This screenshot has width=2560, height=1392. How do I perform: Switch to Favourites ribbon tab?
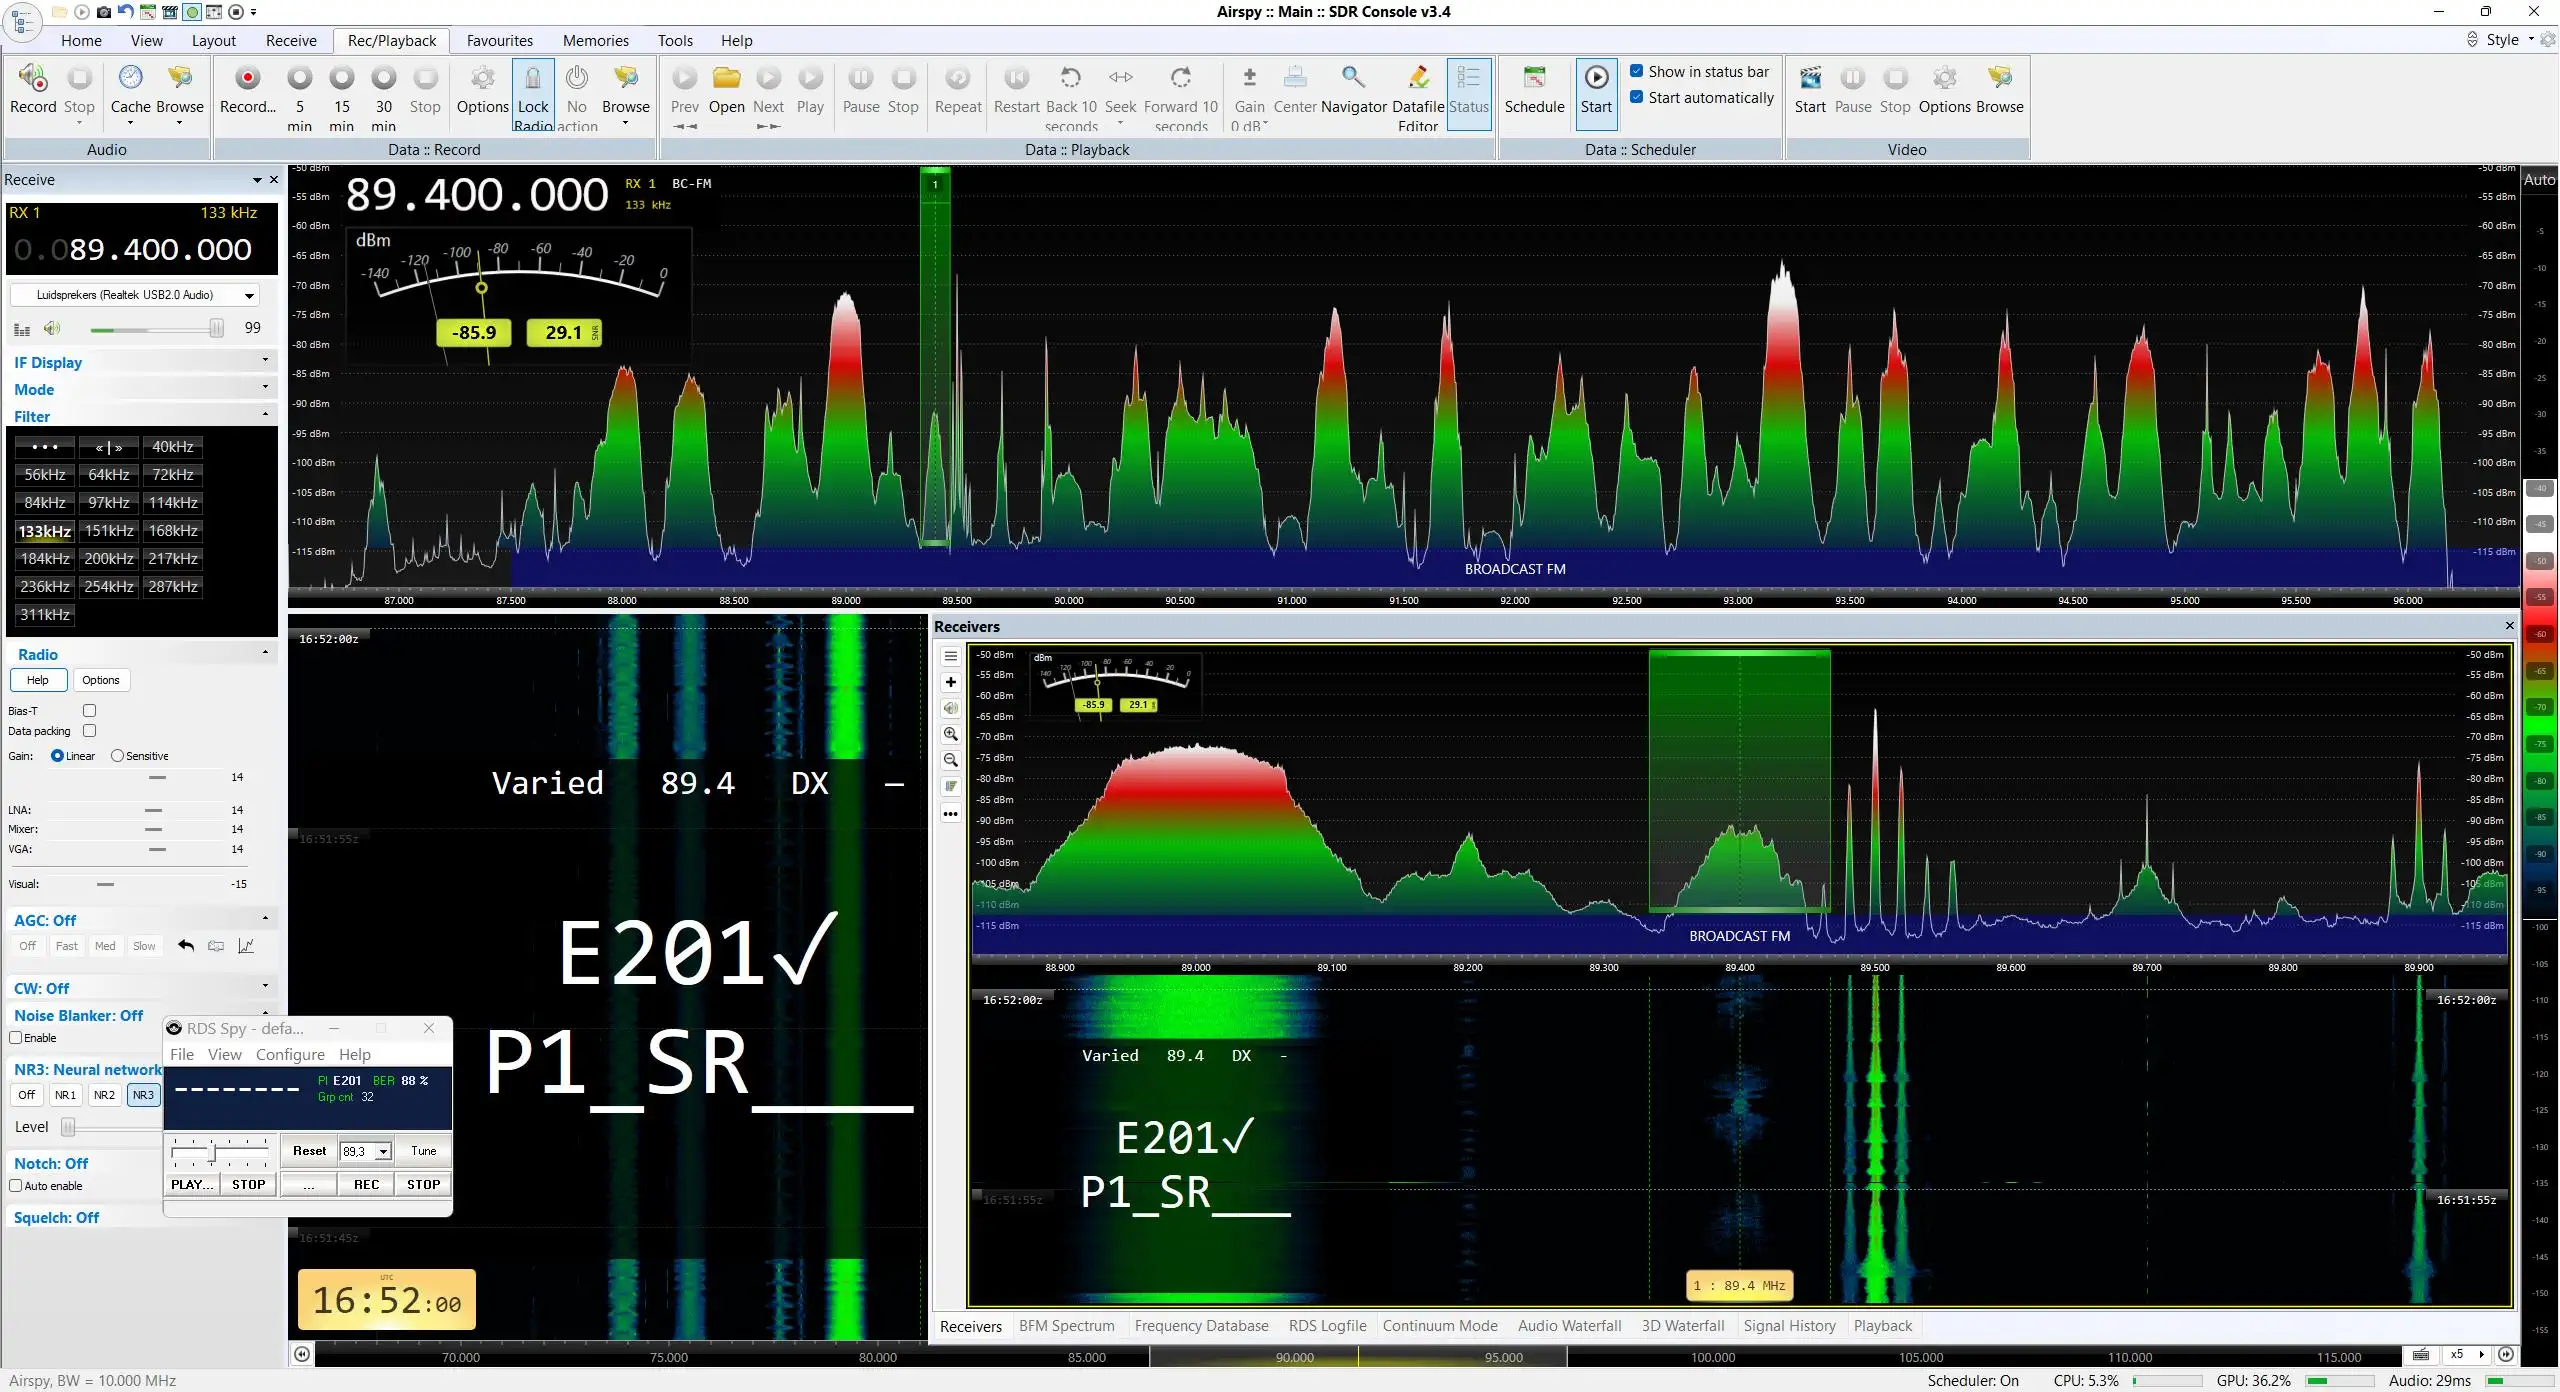(x=500, y=41)
